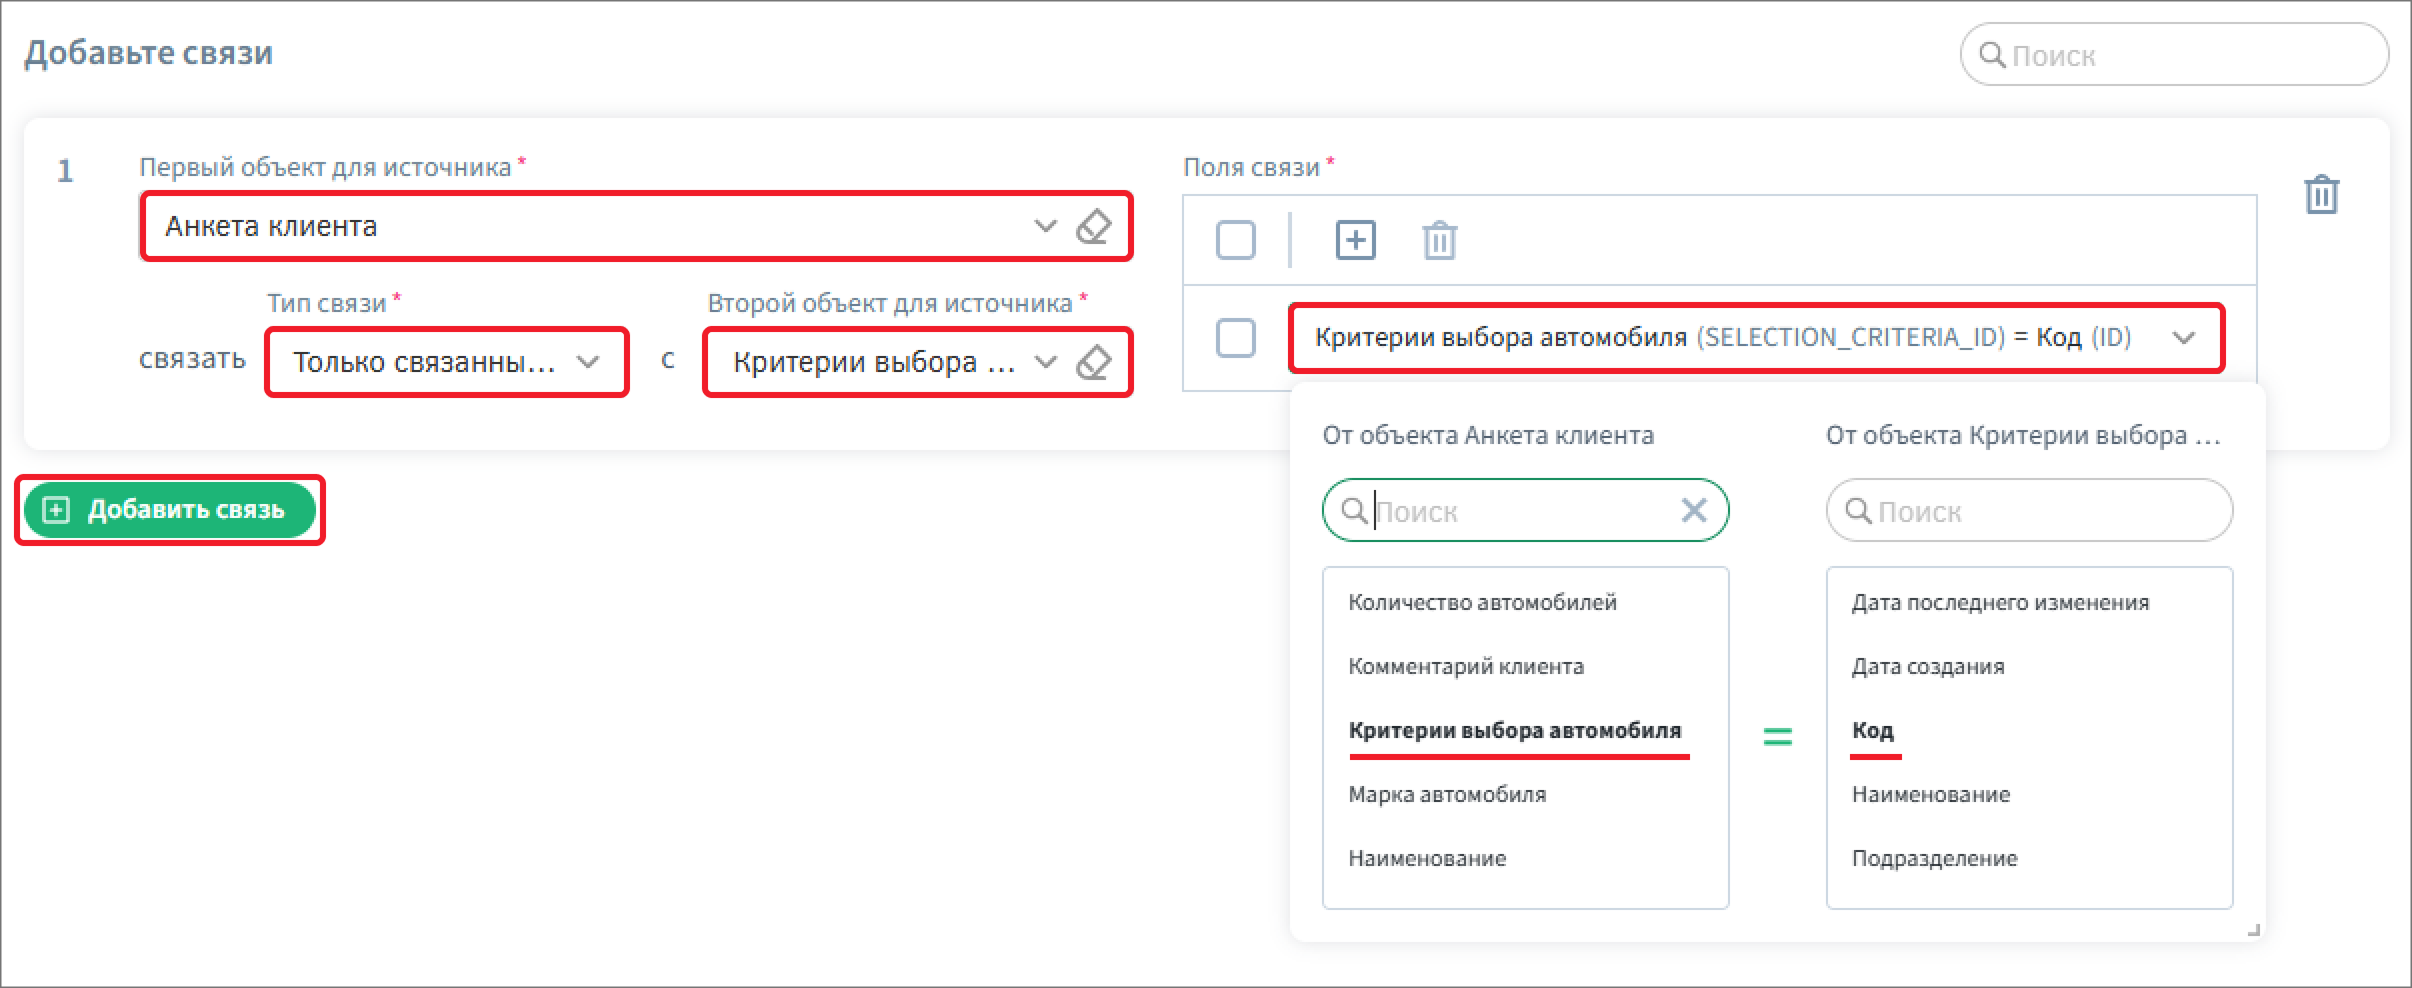Click plus icon to add link field
2412x988 pixels.
click(1355, 241)
